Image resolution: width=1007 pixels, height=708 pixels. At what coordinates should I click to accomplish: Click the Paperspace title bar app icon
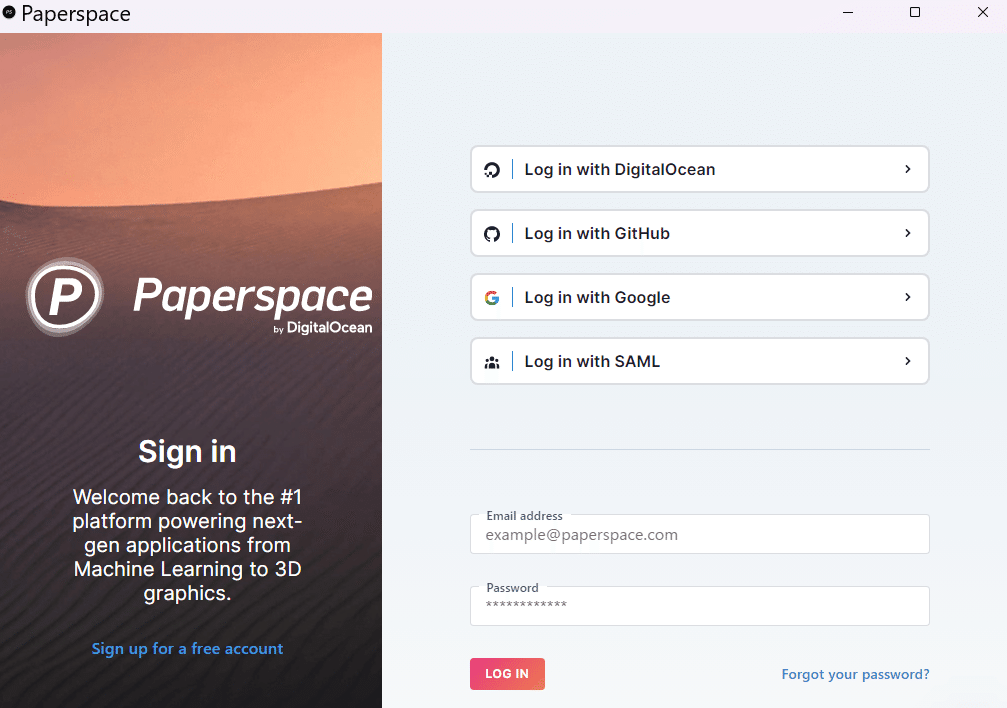(x=9, y=12)
